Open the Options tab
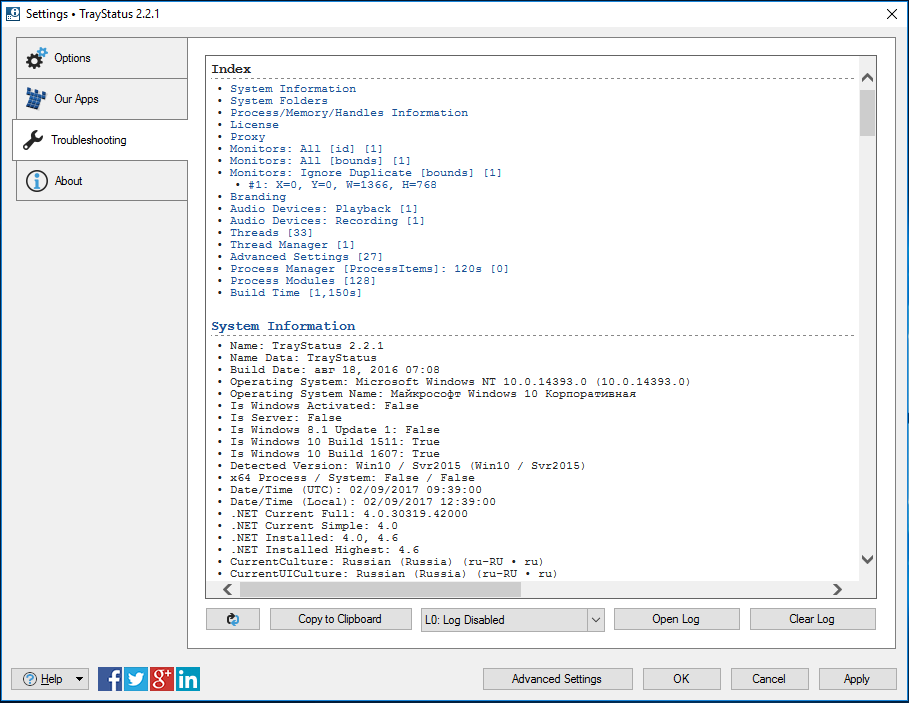This screenshot has width=909, height=703. tap(101, 58)
